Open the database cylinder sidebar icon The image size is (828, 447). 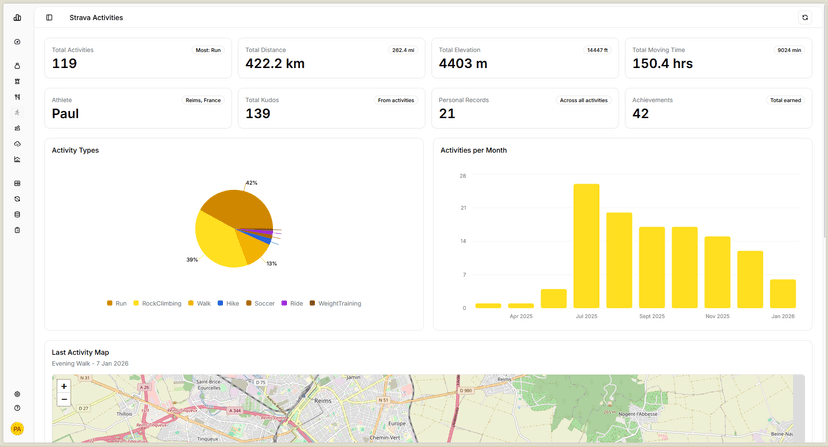pyautogui.click(x=17, y=215)
